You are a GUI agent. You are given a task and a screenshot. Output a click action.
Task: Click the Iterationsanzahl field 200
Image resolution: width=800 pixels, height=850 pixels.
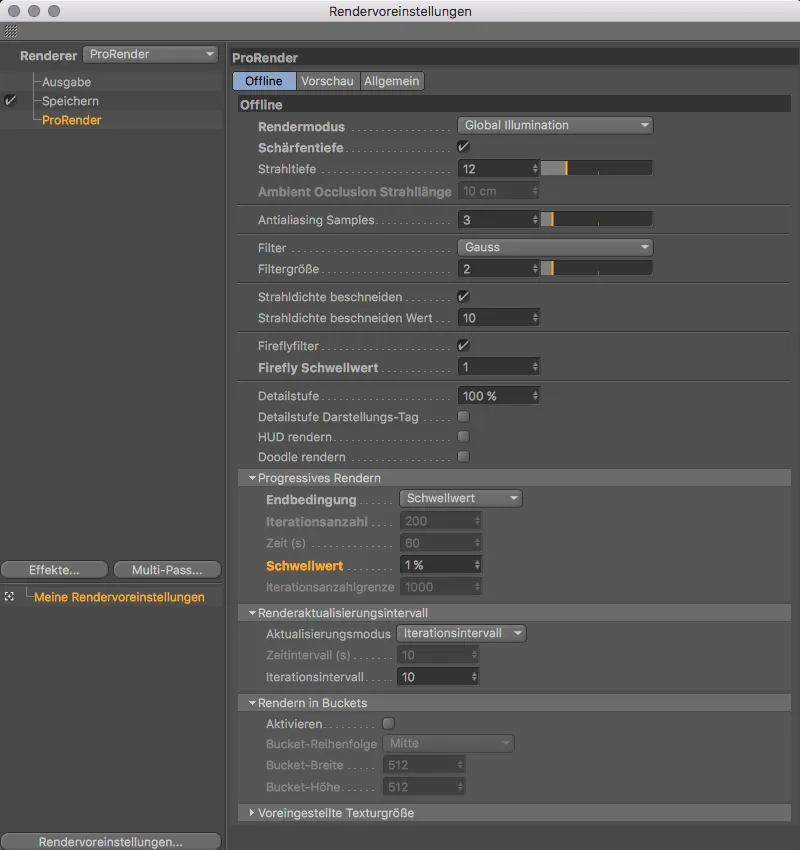click(441, 521)
